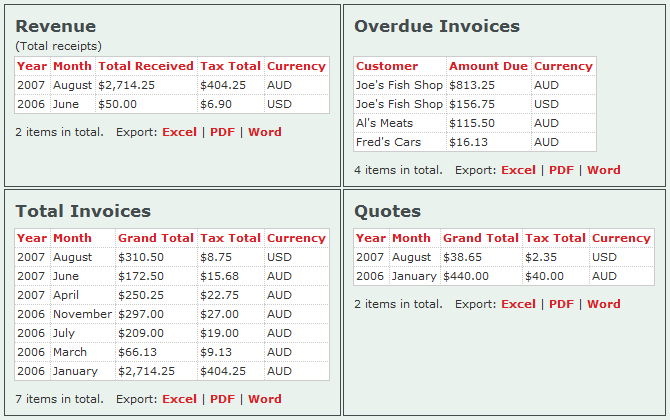Export Total Invoices as PDF
Image resolution: width=670 pixels, height=420 pixels.
click(222, 399)
